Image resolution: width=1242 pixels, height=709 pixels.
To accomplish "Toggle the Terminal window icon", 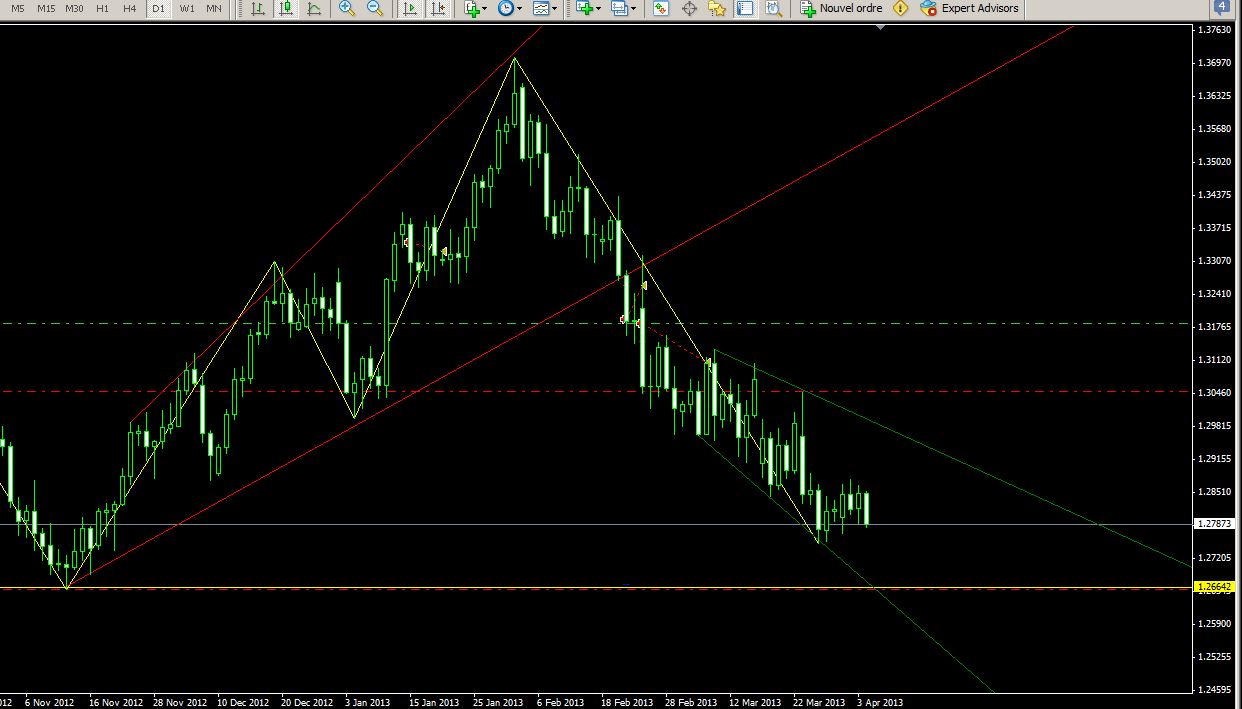I will pyautogui.click(x=745, y=8).
